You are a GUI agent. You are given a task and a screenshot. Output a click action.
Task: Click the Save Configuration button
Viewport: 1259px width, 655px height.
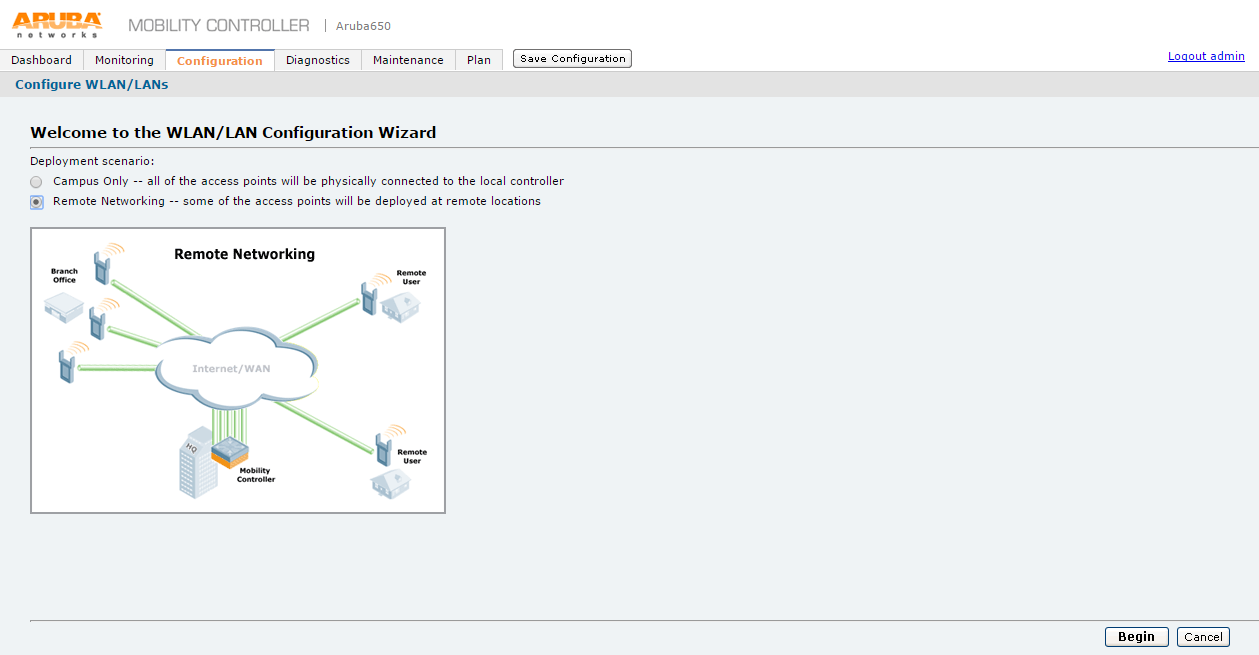coord(572,59)
